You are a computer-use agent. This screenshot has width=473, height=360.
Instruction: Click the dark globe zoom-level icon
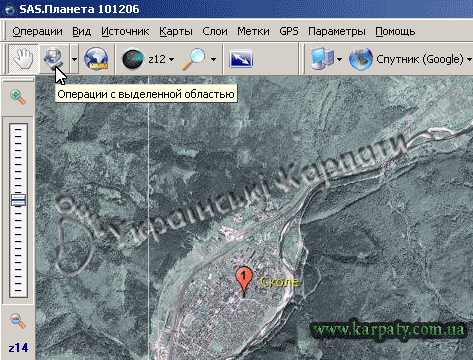pyautogui.click(x=133, y=59)
